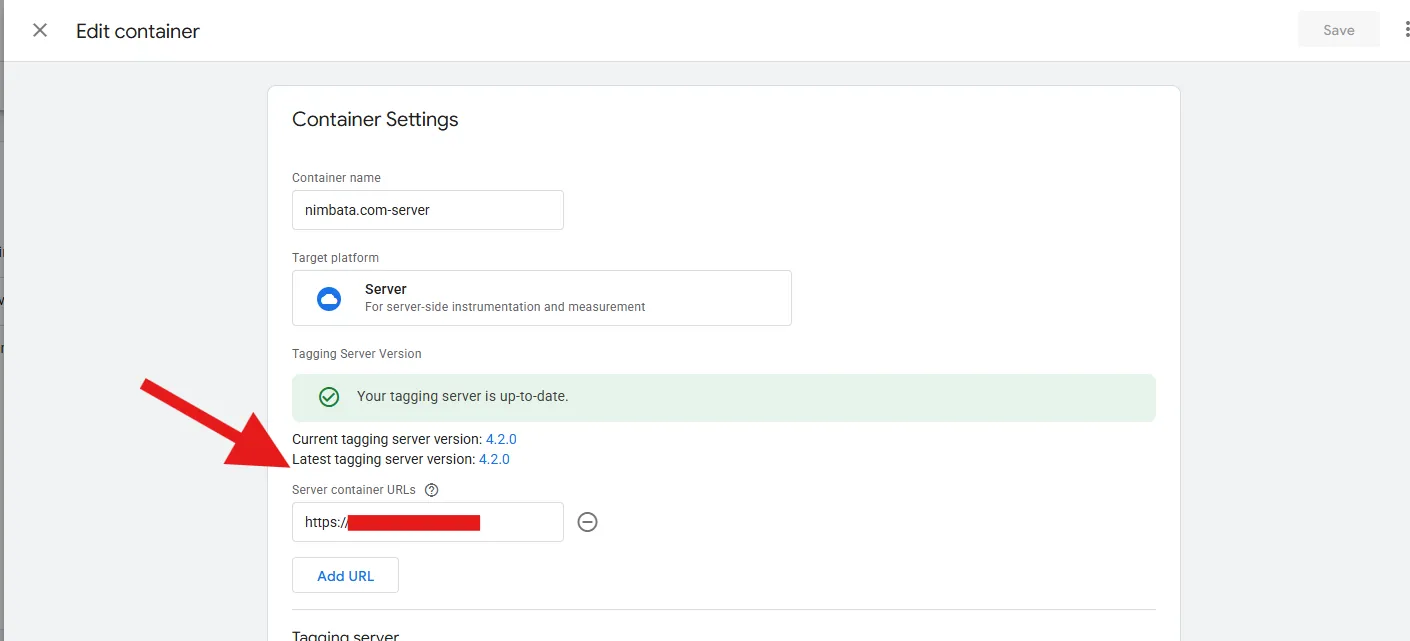
Task: Open current tagging server version 4.2.0 link
Action: point(501,439)
